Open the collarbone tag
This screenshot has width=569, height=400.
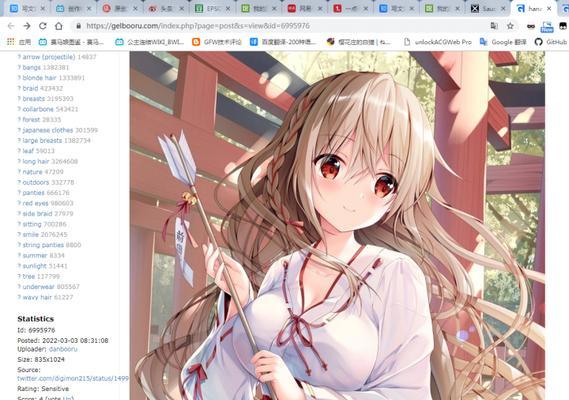click(38, 109)
